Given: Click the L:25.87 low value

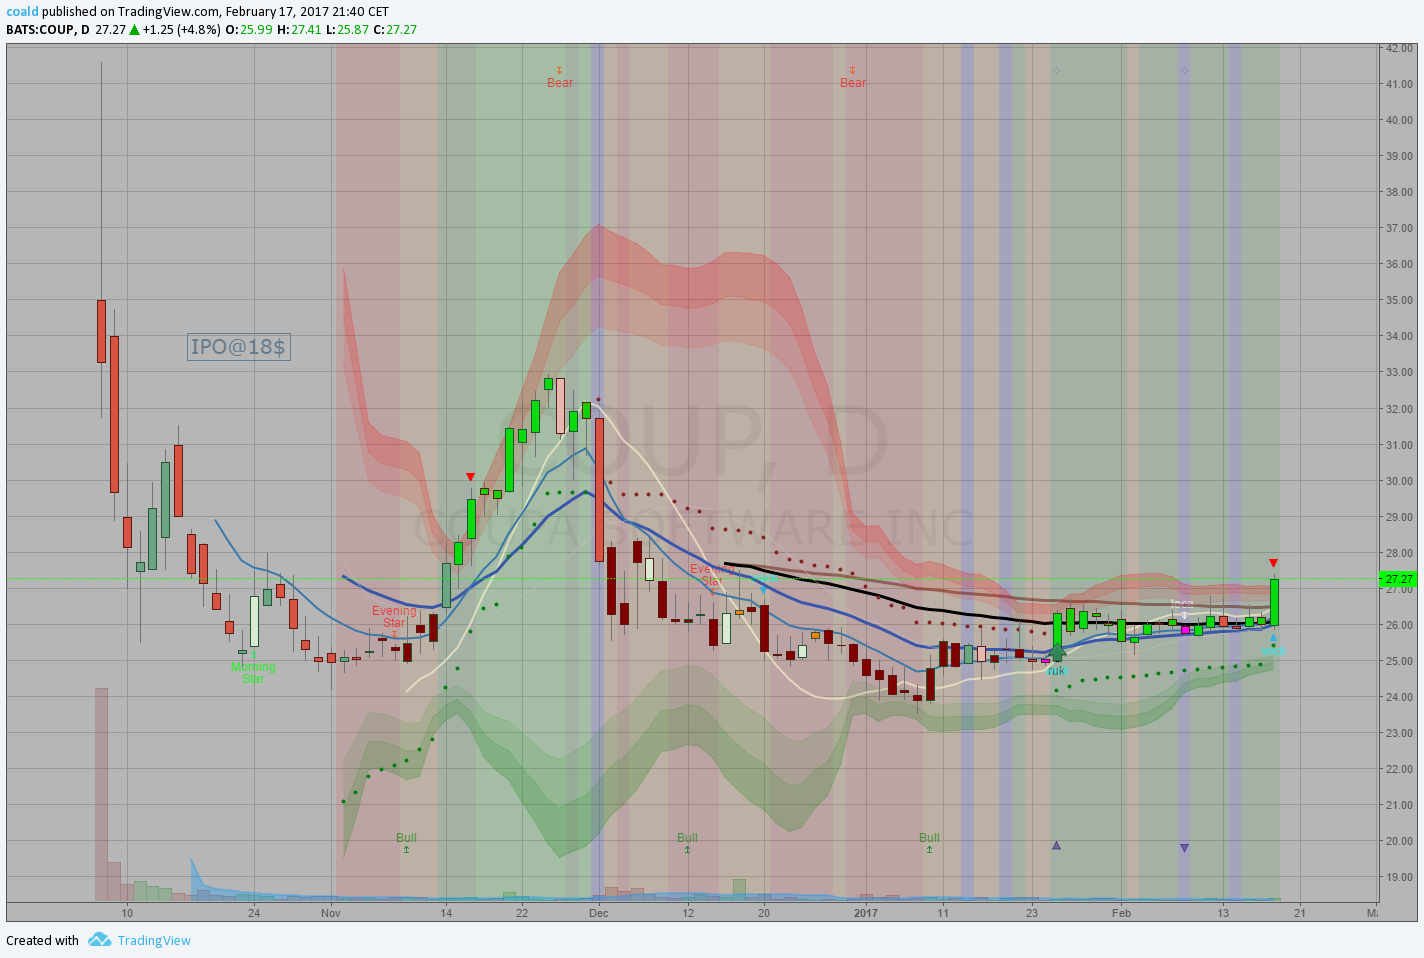Looking at the screenshot, I should (x=347, y=30).
